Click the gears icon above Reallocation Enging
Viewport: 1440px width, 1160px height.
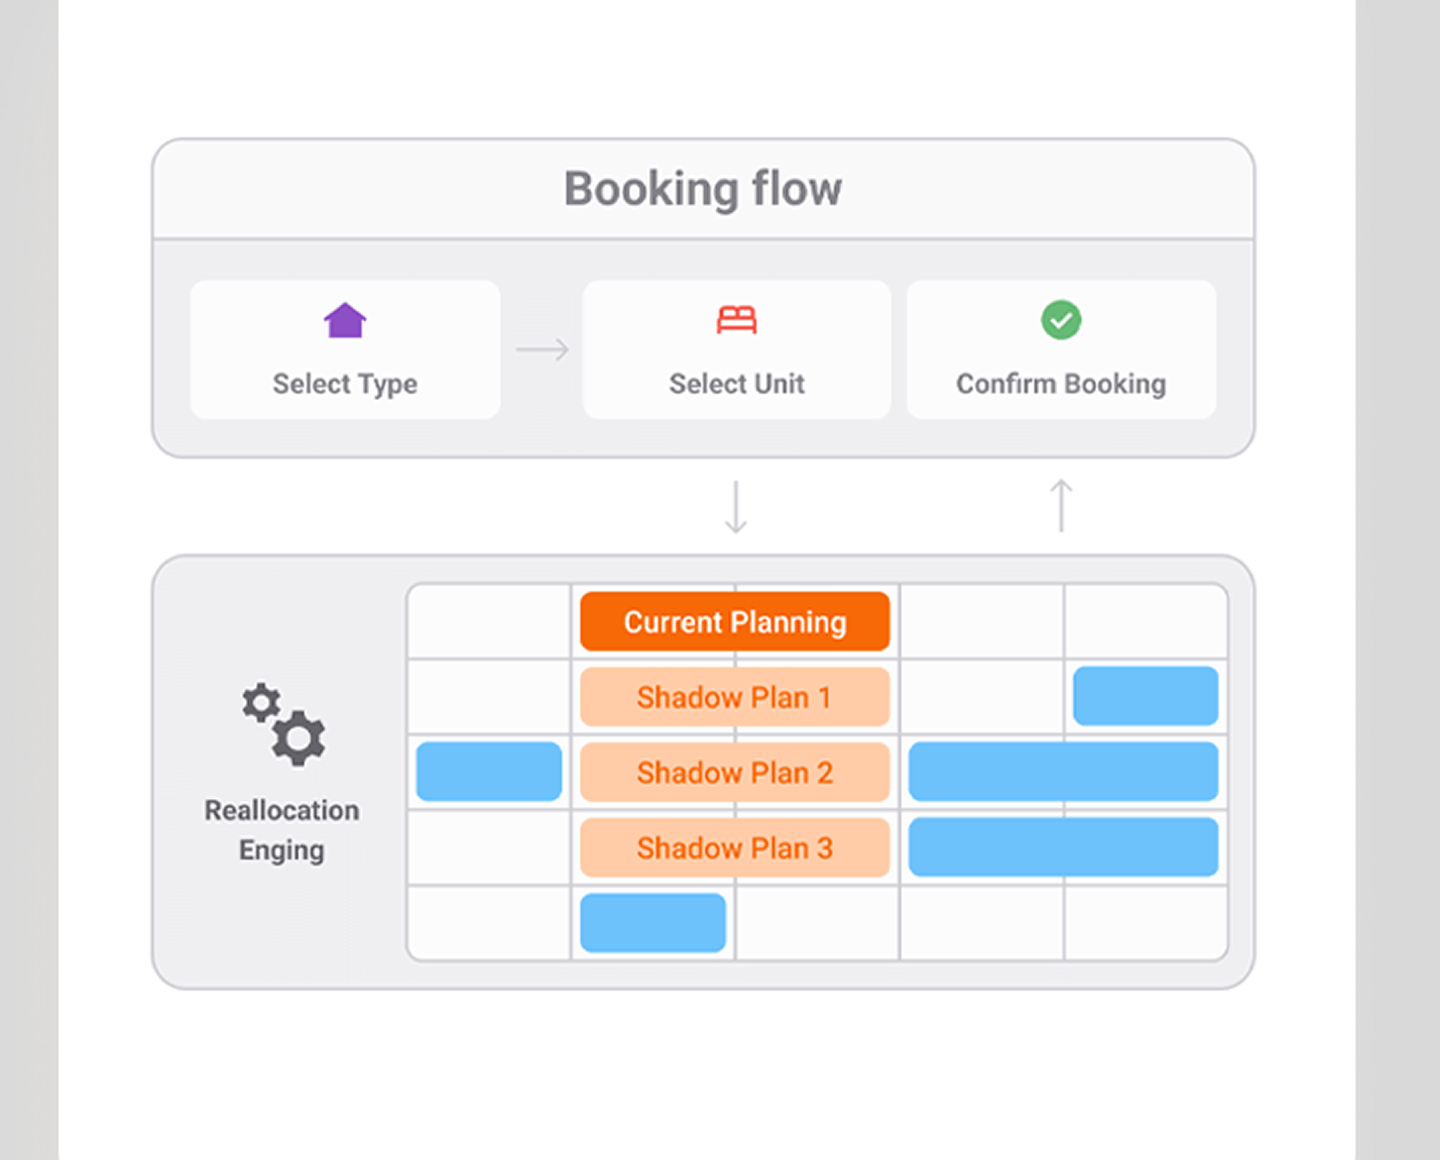pyautogui.click(x=284, y=724)
